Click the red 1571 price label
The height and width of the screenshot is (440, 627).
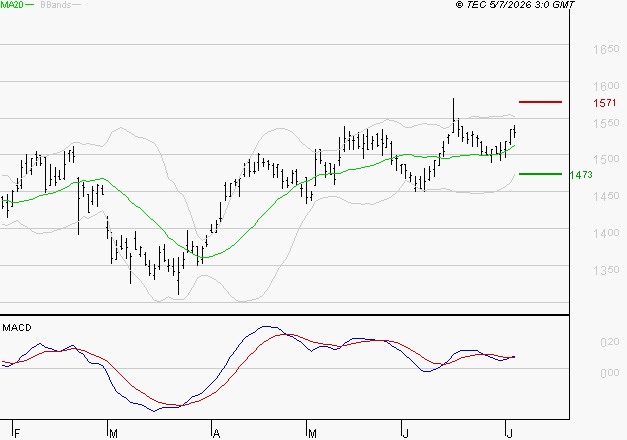coord(605,103)
